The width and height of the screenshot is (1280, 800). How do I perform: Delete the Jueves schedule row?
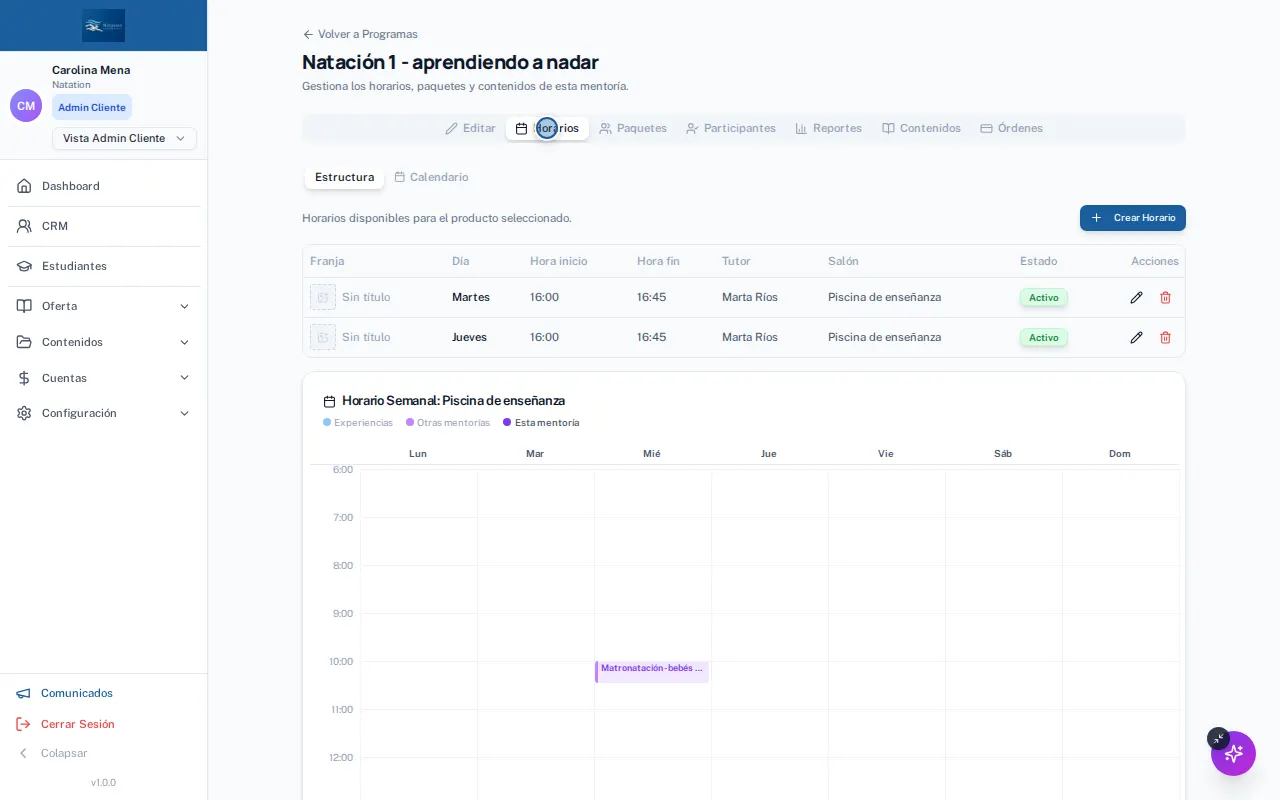pyautogui.click(x=1165, y=337)
